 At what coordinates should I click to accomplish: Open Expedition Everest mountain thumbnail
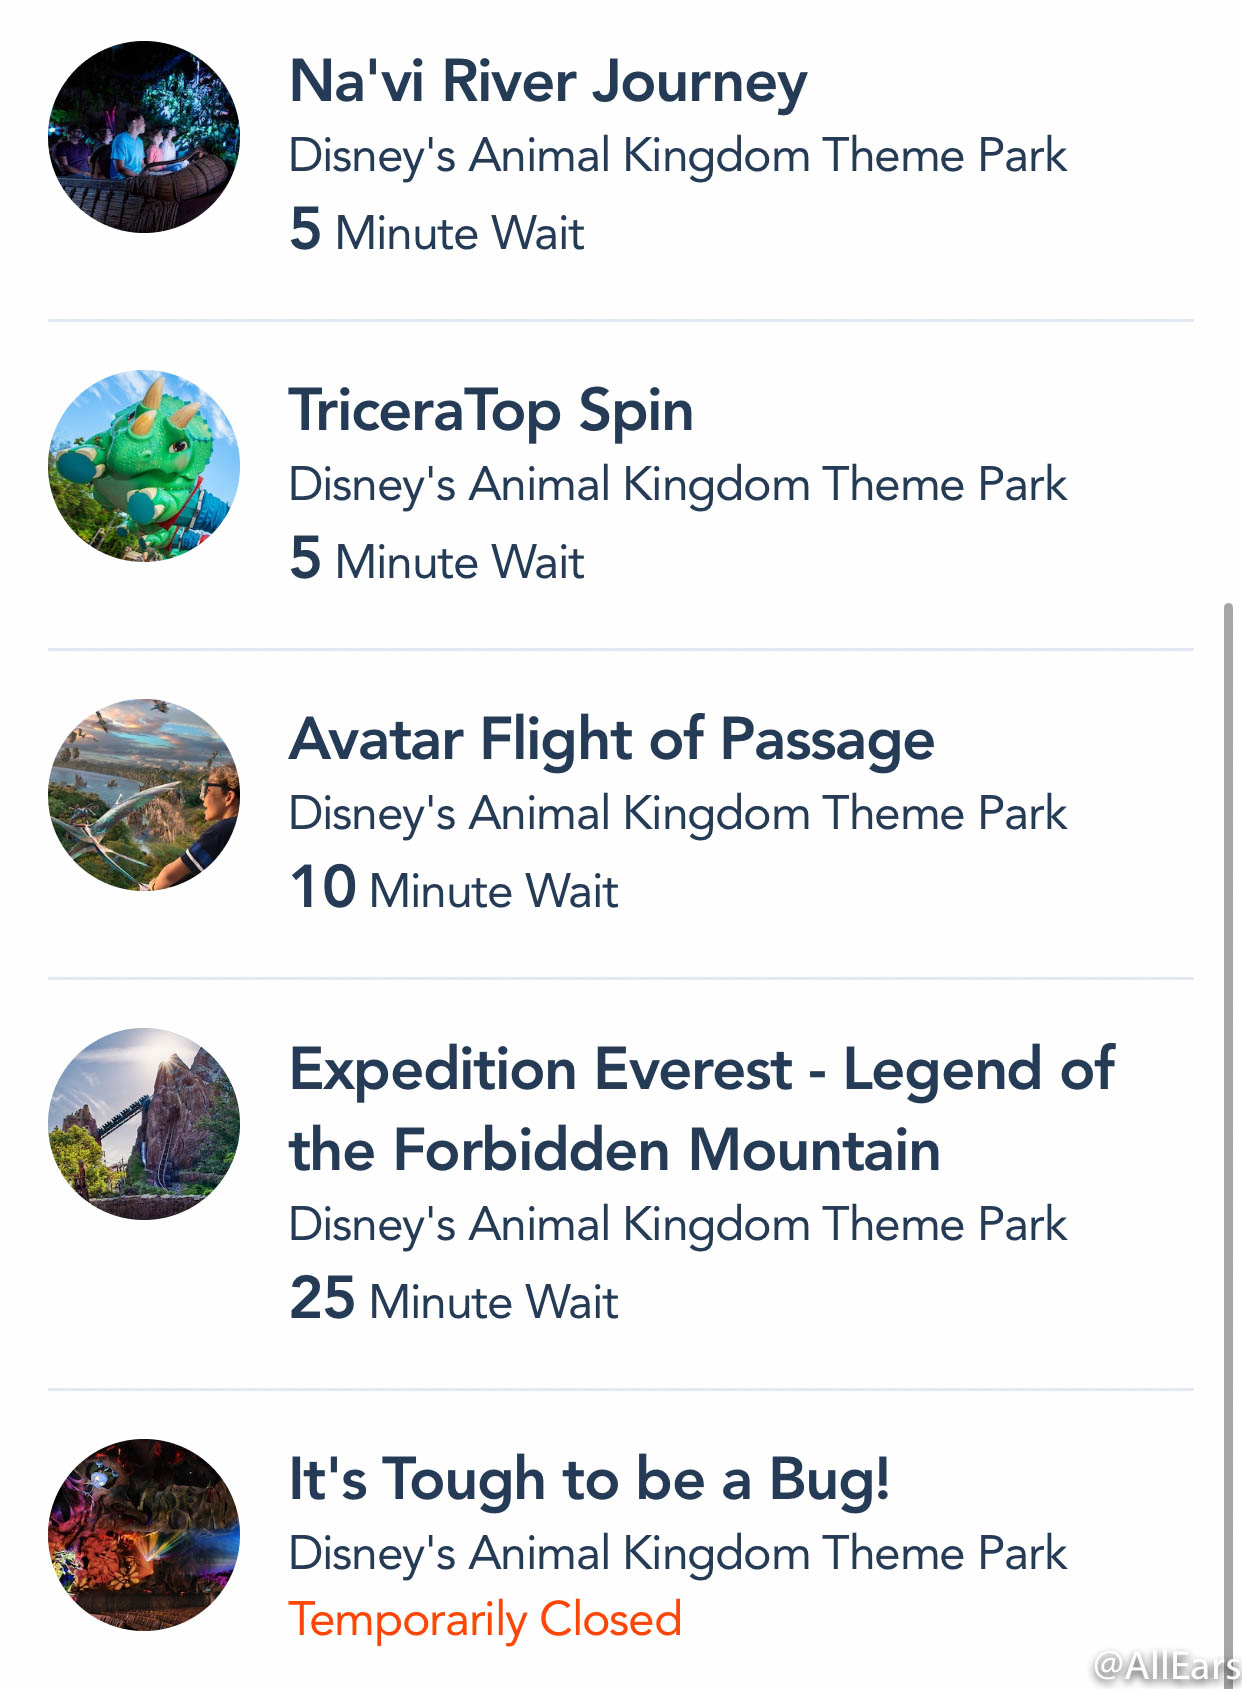tap(144, 1124)
